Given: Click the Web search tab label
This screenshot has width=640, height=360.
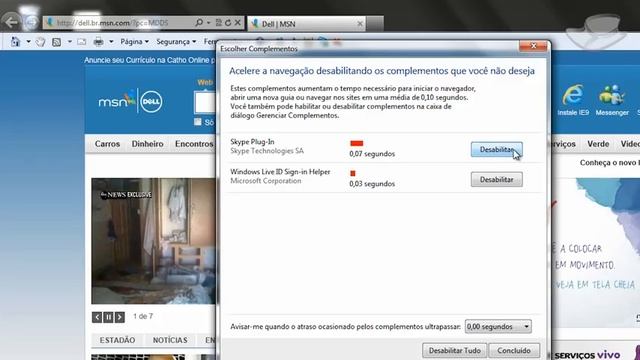Looking at the screenshot, I should [205, 82].
